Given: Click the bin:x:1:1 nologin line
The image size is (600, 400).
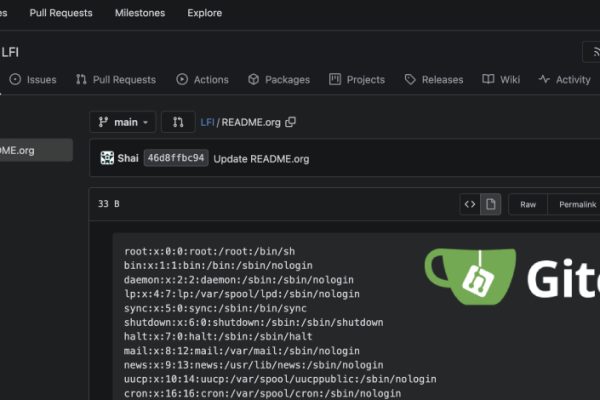Looking at the screenshot, I should tap(218, 266).
